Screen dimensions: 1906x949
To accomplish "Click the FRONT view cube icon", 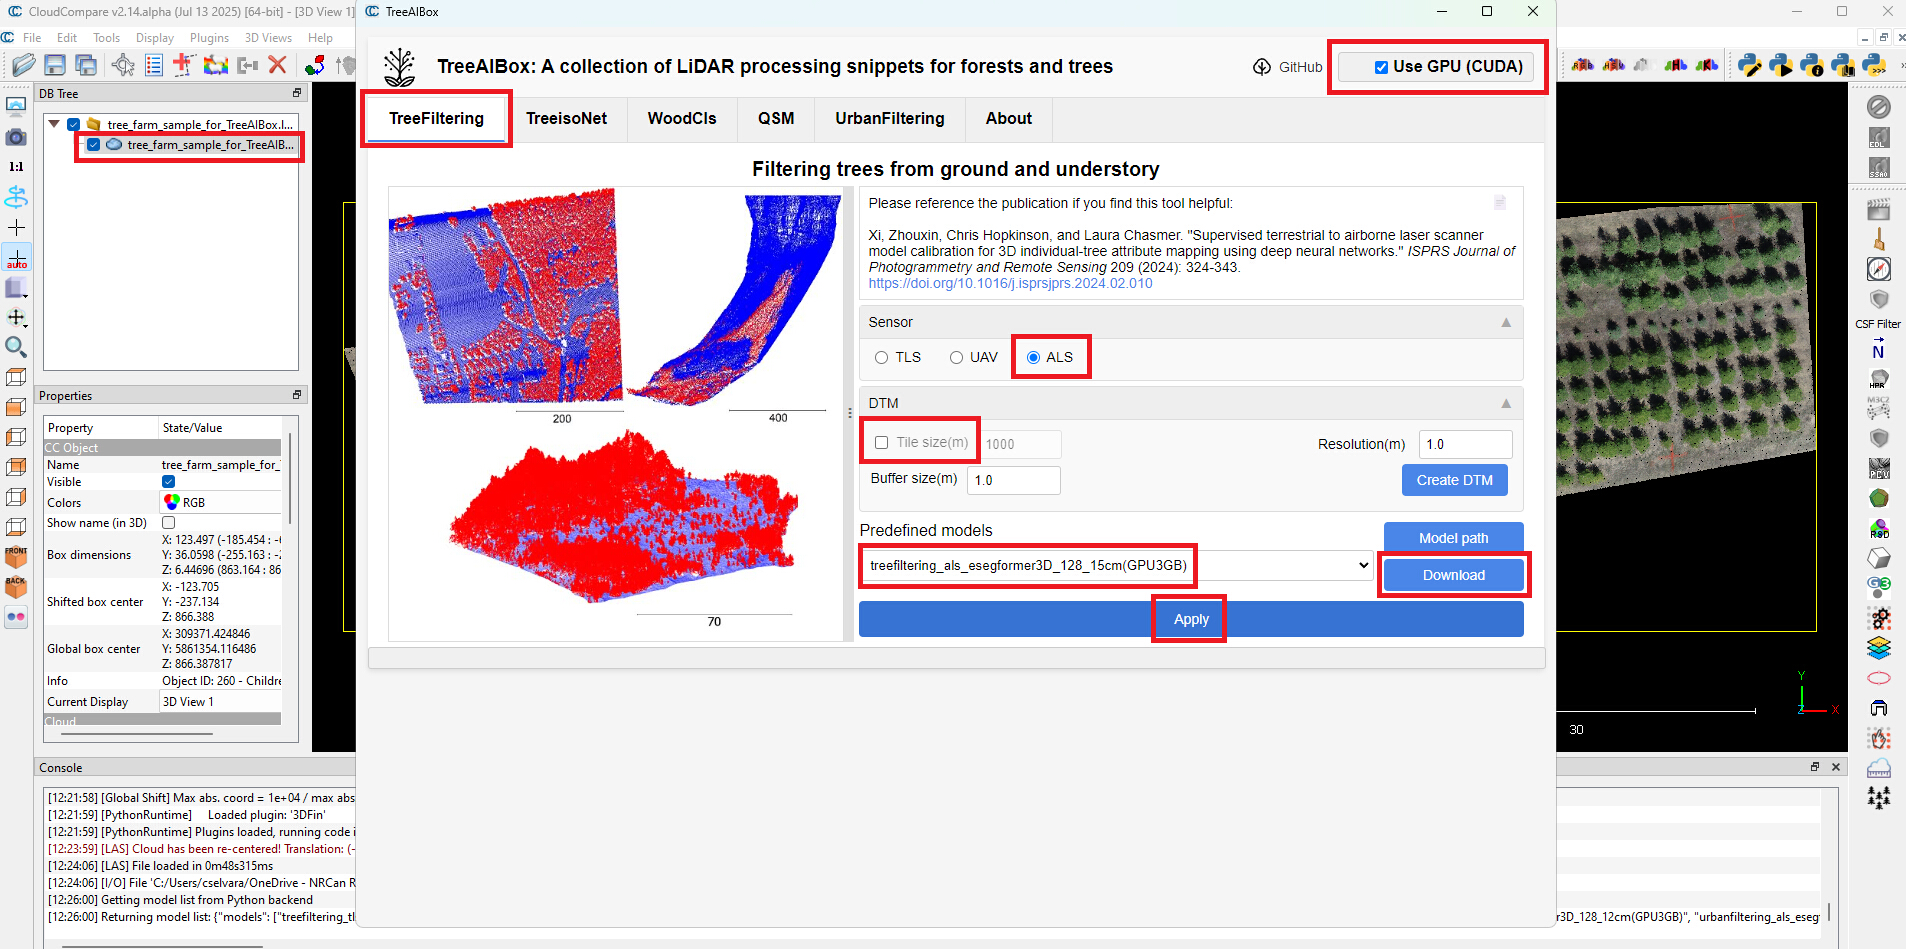I will (16, 557).
